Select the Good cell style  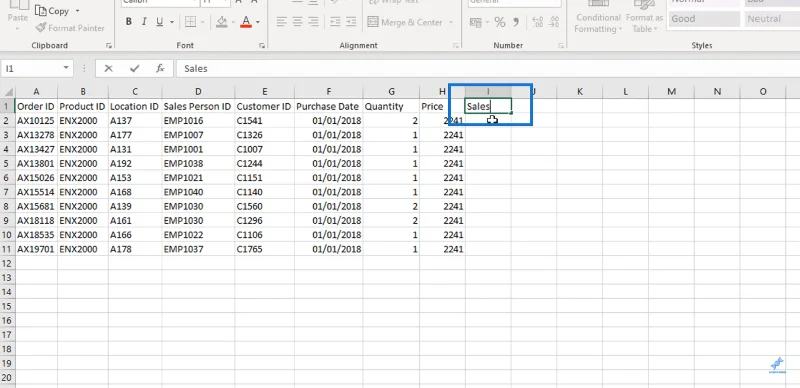point(705,19)
